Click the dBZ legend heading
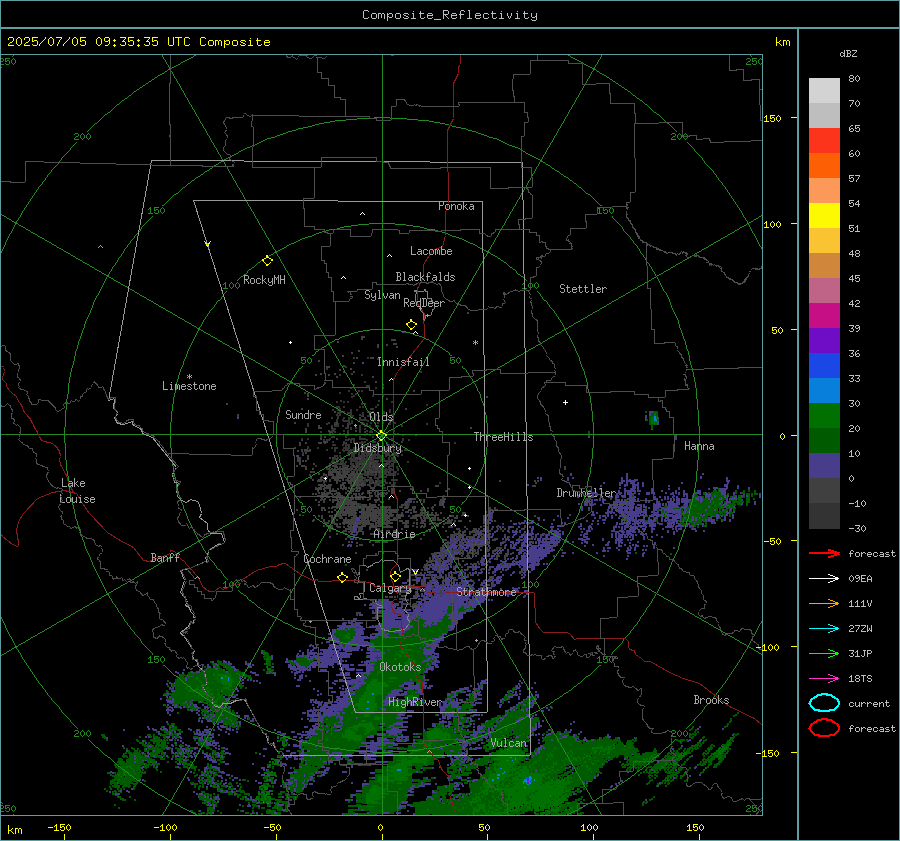Image resolution: width=900 pixels, height=841 pixels. (848, 53)
